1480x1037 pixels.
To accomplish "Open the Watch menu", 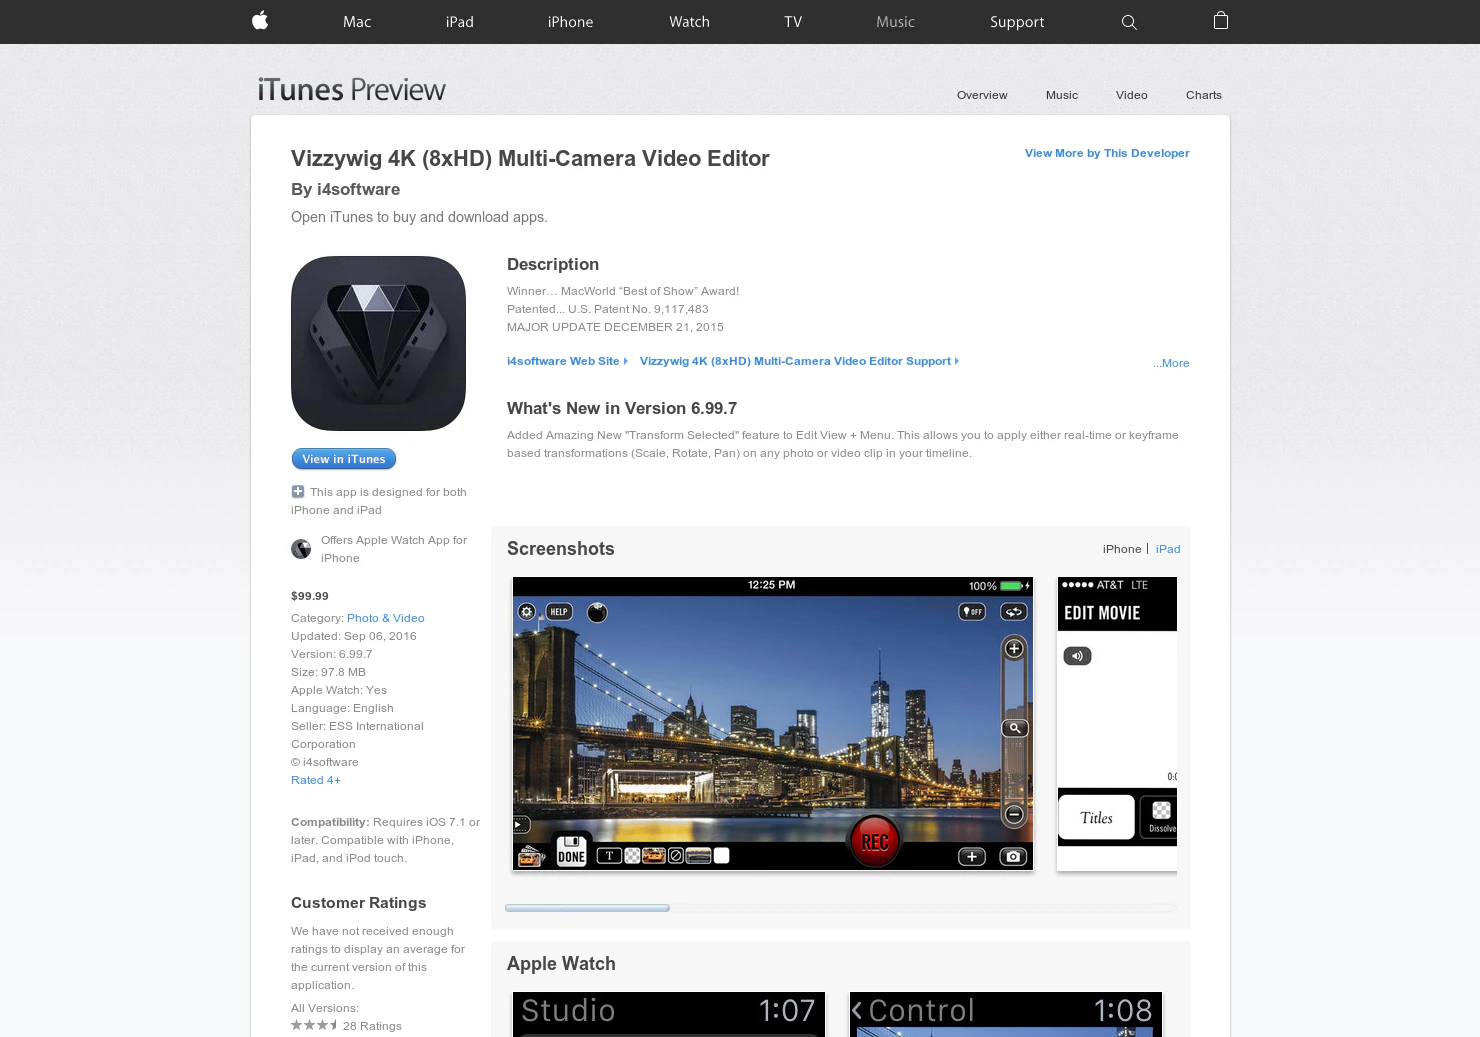I will (689, 22).
